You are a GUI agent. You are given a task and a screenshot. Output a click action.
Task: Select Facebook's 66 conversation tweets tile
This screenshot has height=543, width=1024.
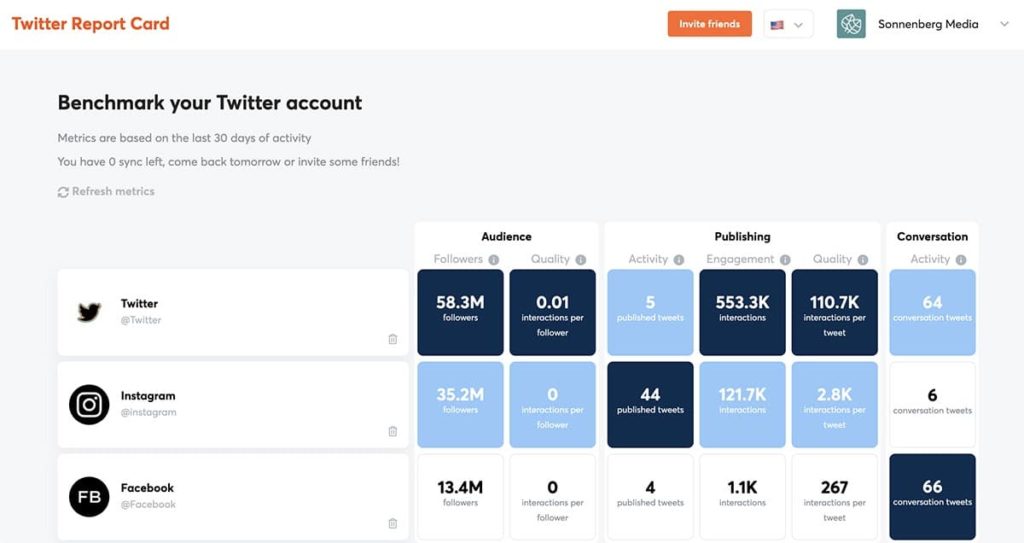click(932, 497)
